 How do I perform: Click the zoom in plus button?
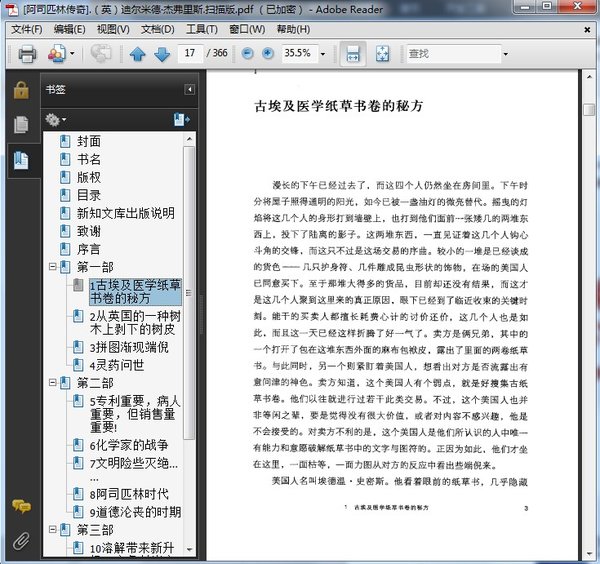coord(268,52)
